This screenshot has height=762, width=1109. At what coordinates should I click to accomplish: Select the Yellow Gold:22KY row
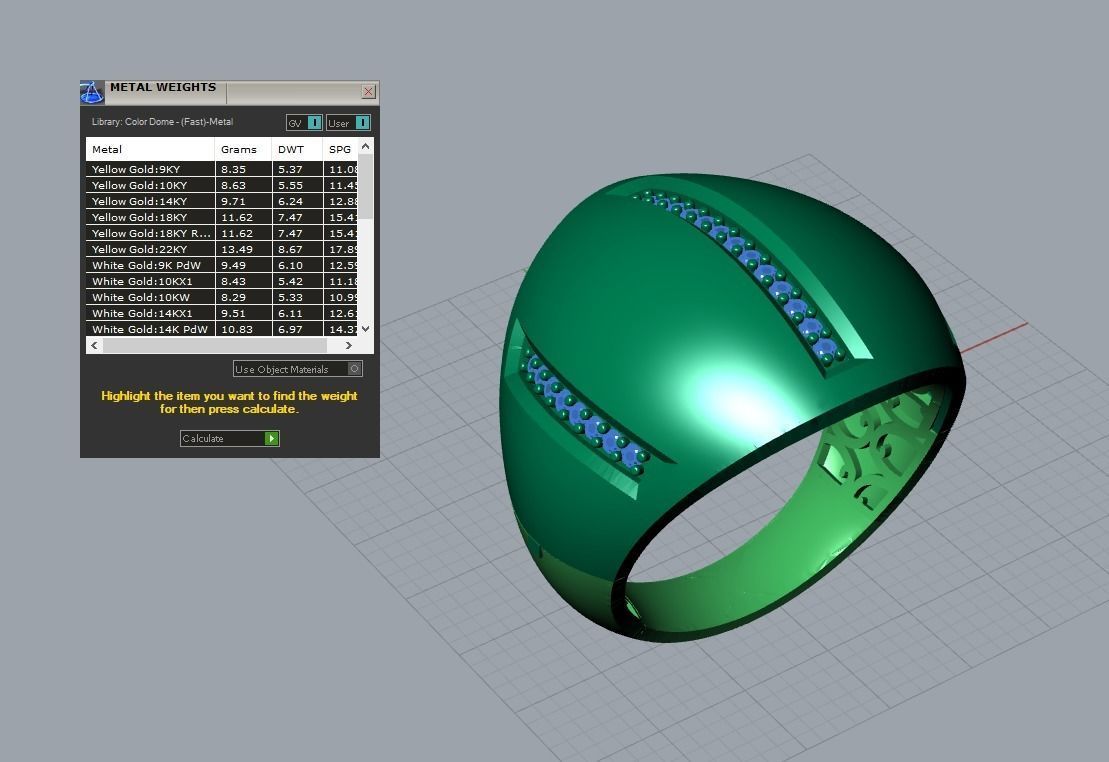point(221,249)
